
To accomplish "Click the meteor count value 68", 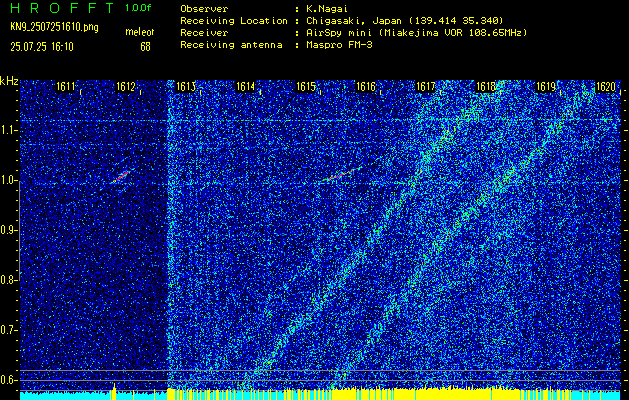I will click(x=145, y=47).
